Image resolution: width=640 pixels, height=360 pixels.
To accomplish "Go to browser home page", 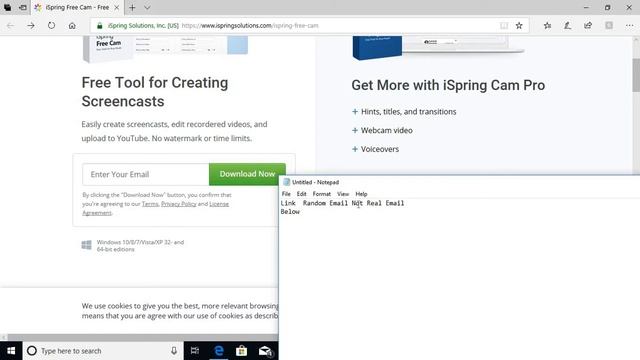I will (x=72, y=25).
